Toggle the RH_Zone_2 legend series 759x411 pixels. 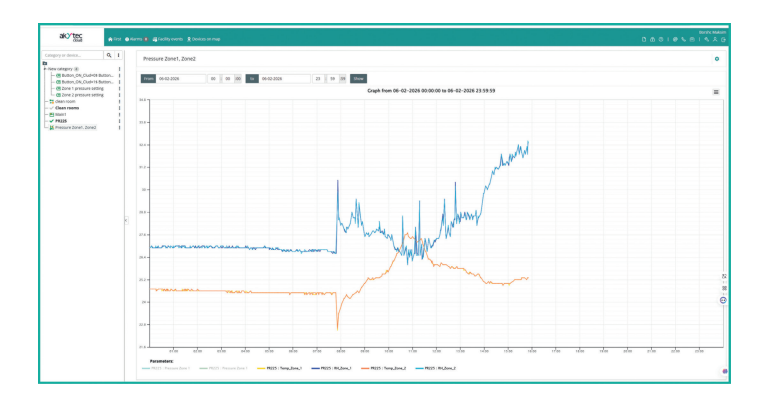pos(435,368)
